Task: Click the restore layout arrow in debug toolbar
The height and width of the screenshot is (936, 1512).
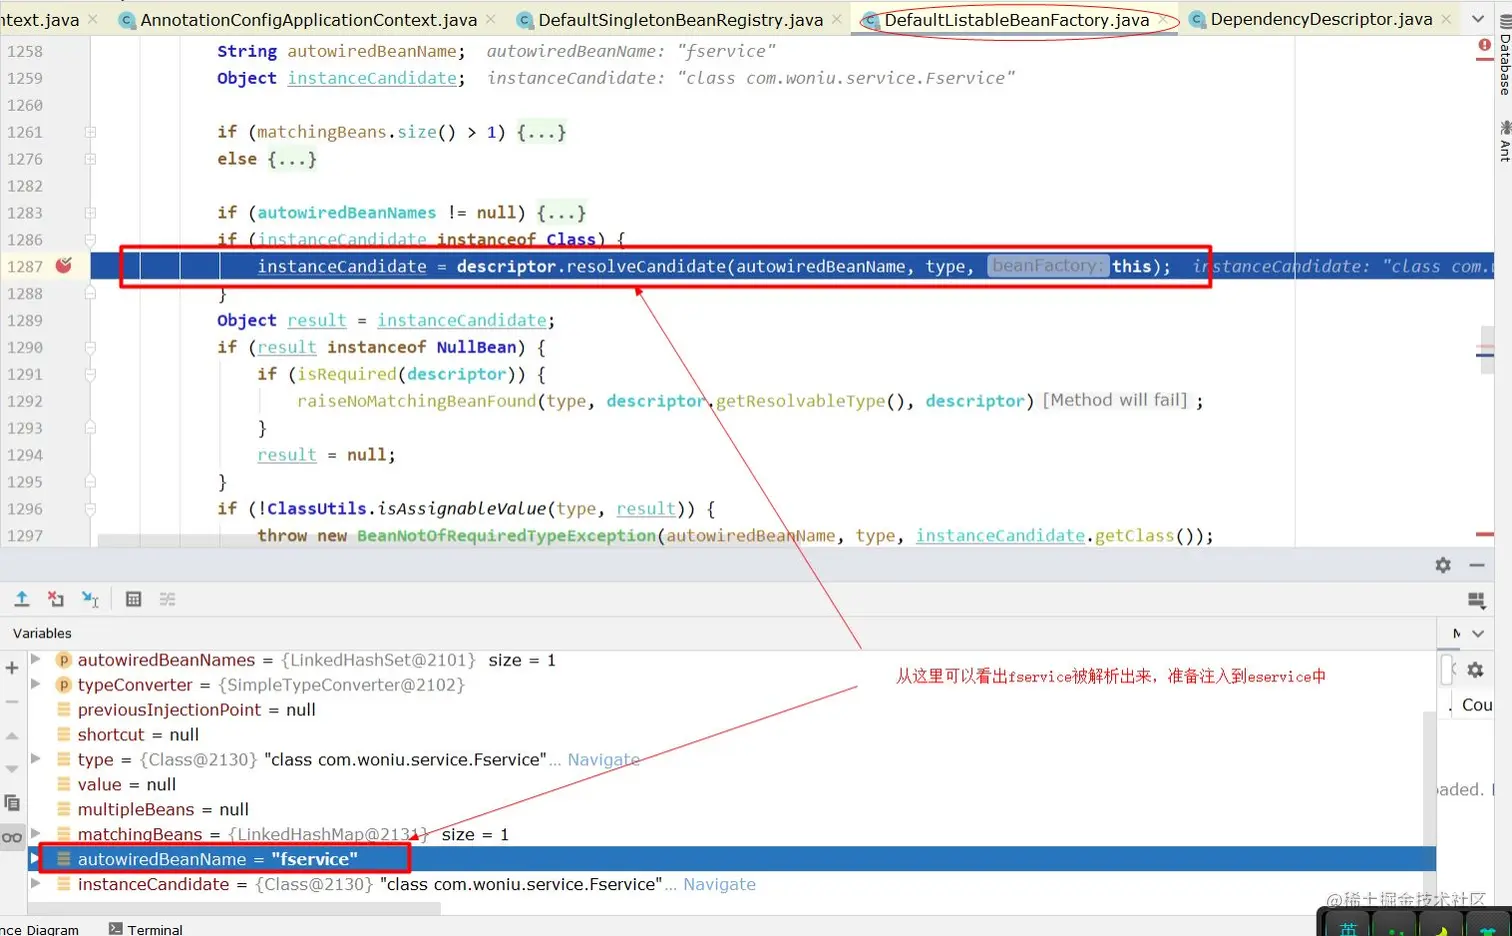Action: (21, 599)
